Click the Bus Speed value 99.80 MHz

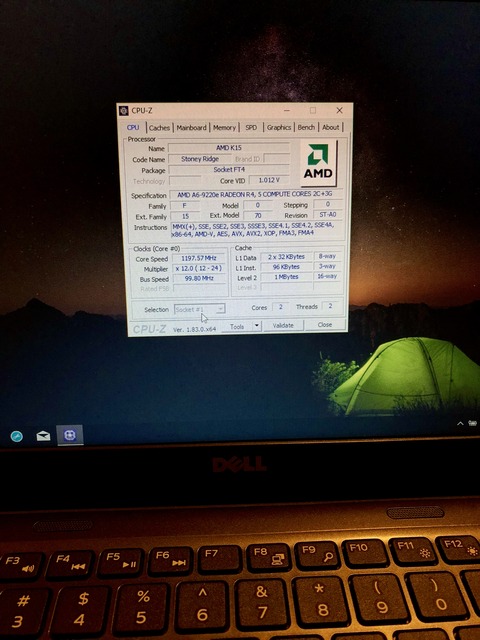(x=199, y=278)
